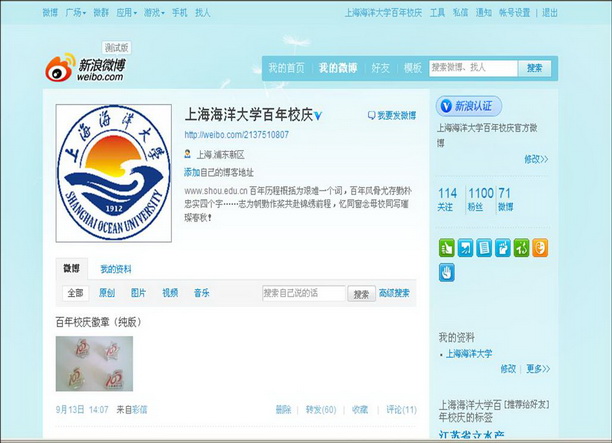Open the anniversary badge photo thumbnail

94,364
